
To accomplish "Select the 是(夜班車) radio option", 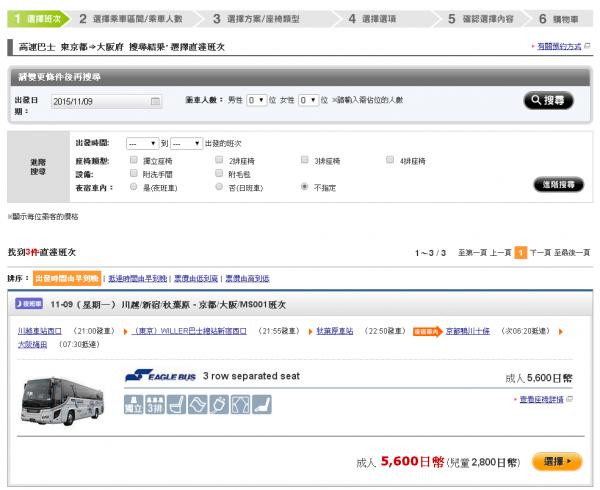I will [134, 187].
